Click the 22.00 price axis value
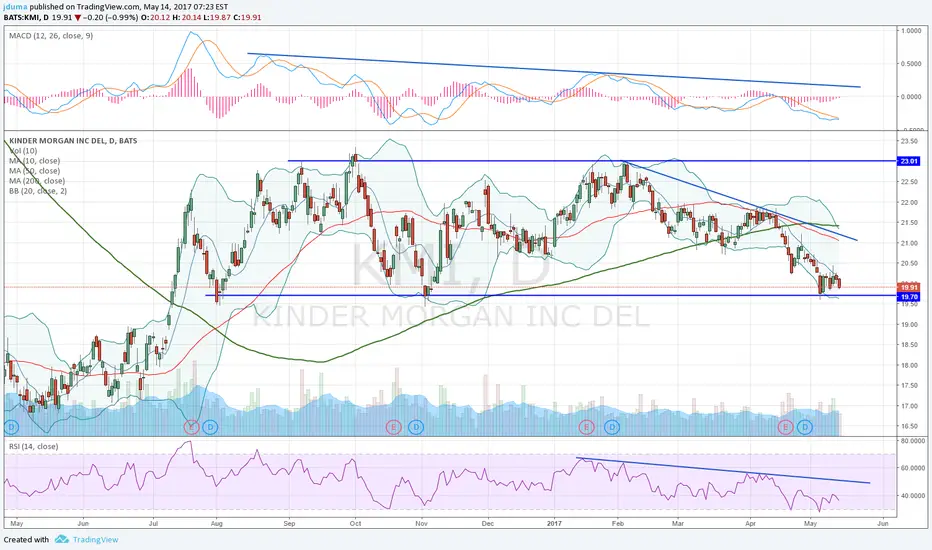 click(909, 203)
